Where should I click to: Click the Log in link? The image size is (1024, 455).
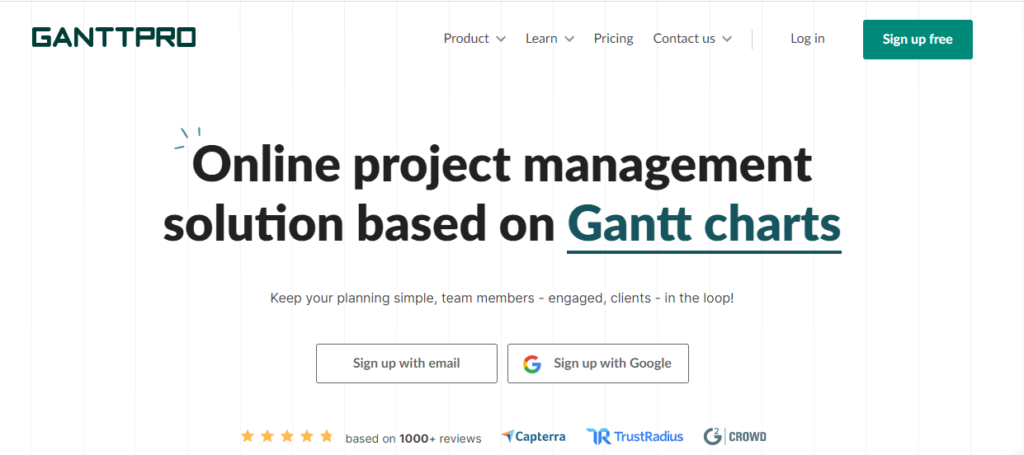807,39
